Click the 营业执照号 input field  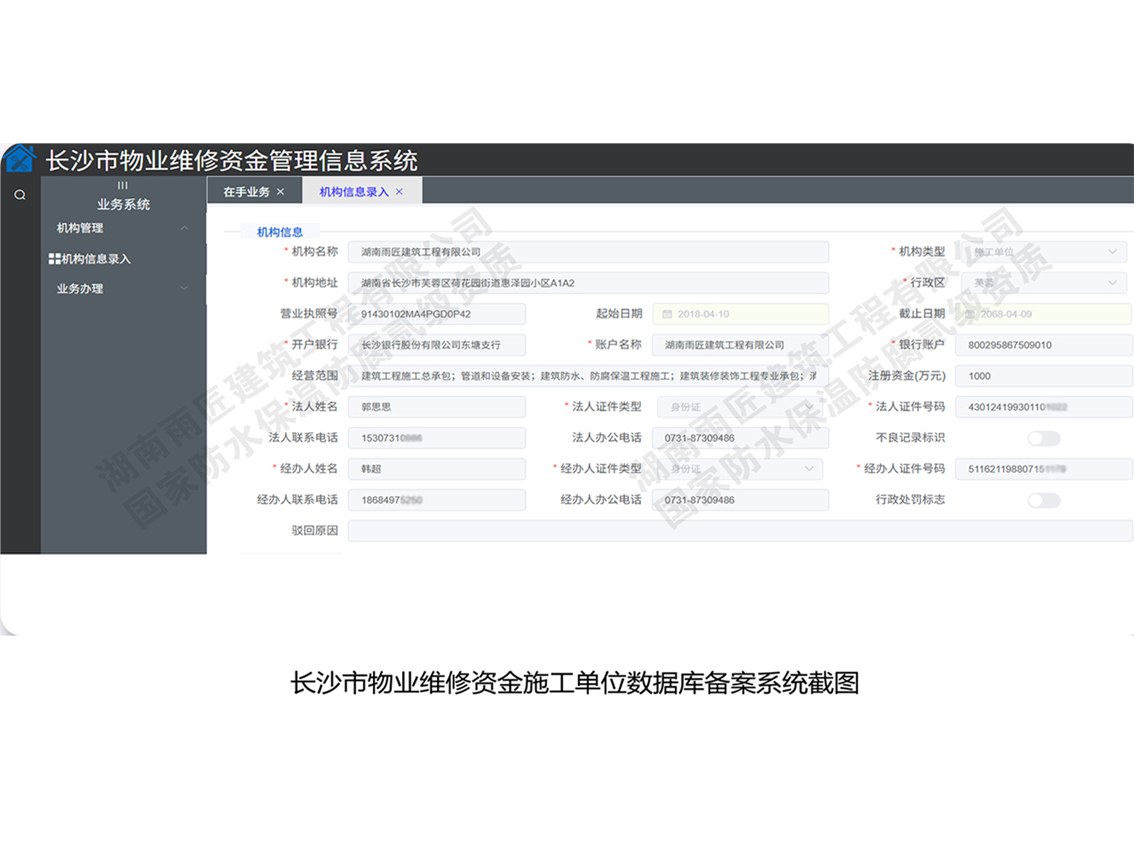point(437,314)
